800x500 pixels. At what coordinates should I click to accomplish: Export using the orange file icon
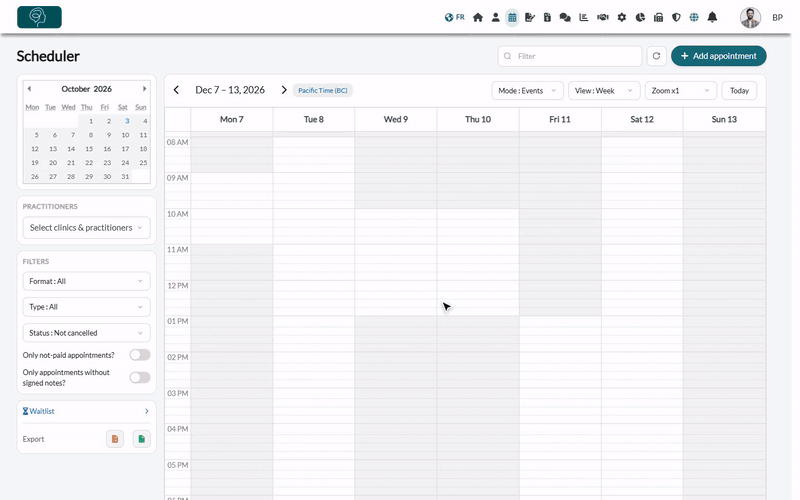point(115,439)
